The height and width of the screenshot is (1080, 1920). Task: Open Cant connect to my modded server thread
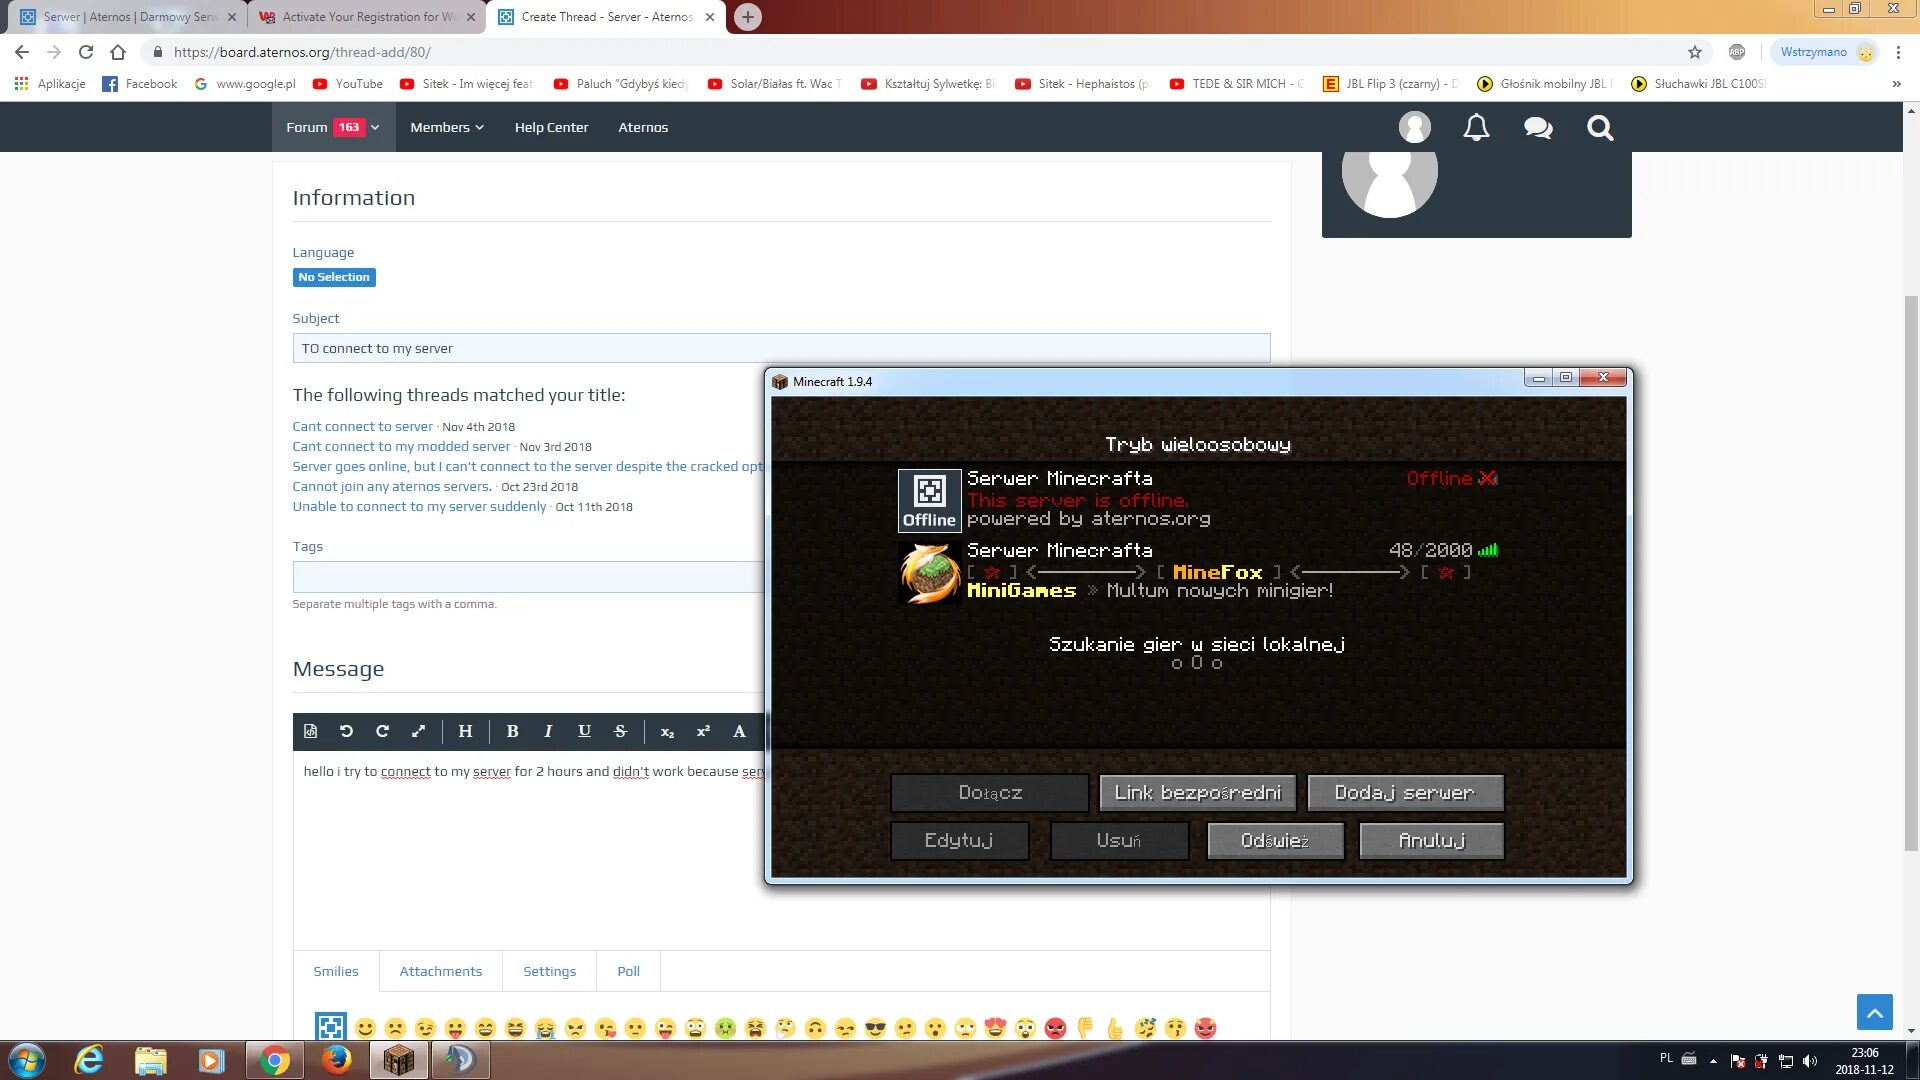click(401, 446)
